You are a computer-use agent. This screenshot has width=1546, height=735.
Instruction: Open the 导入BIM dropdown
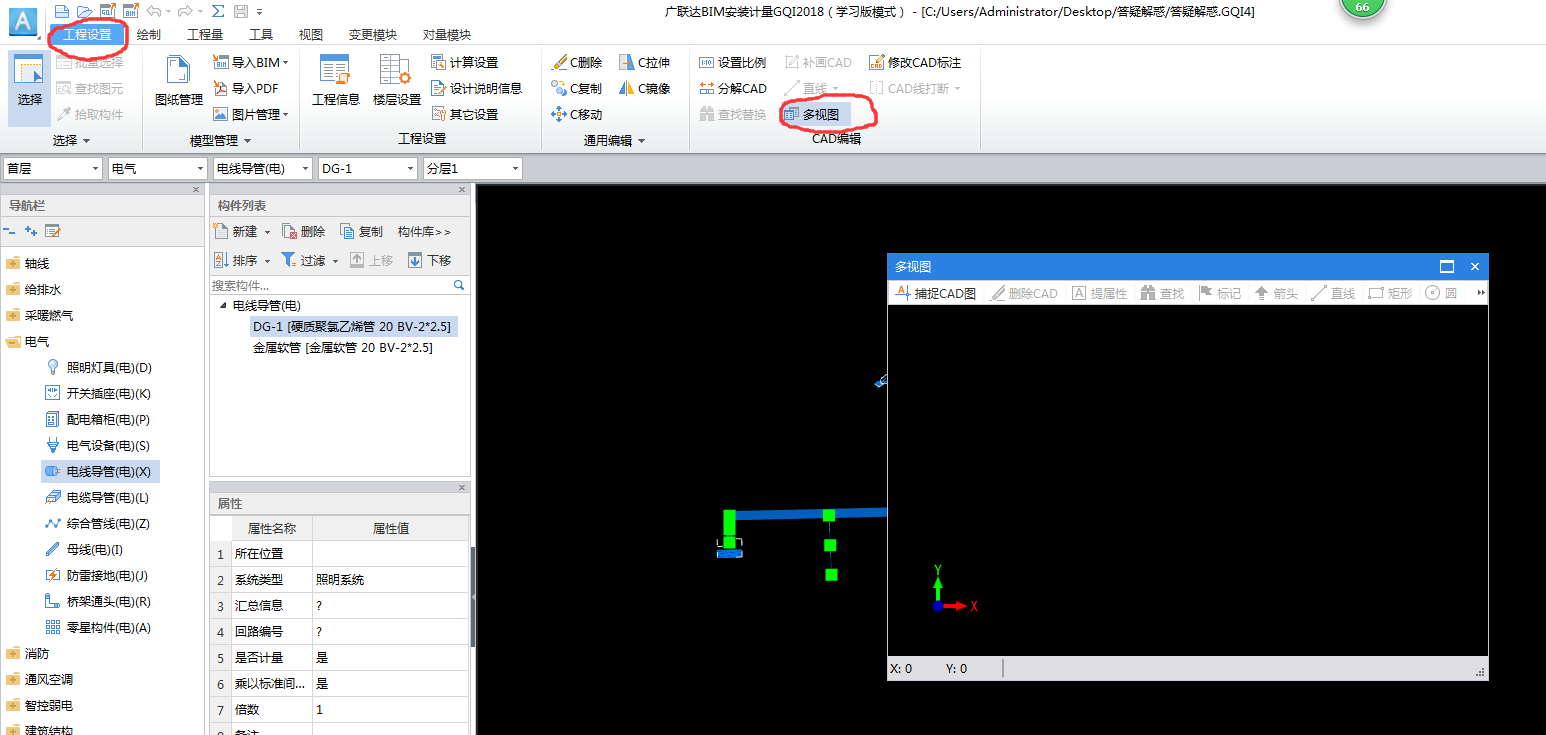(x=285, y=62)
